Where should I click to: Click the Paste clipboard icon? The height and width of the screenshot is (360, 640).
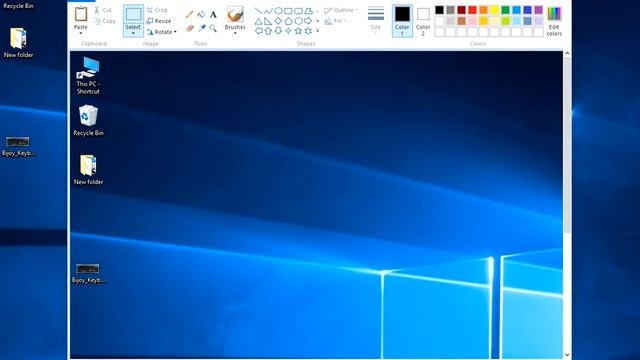pos(80,14)
